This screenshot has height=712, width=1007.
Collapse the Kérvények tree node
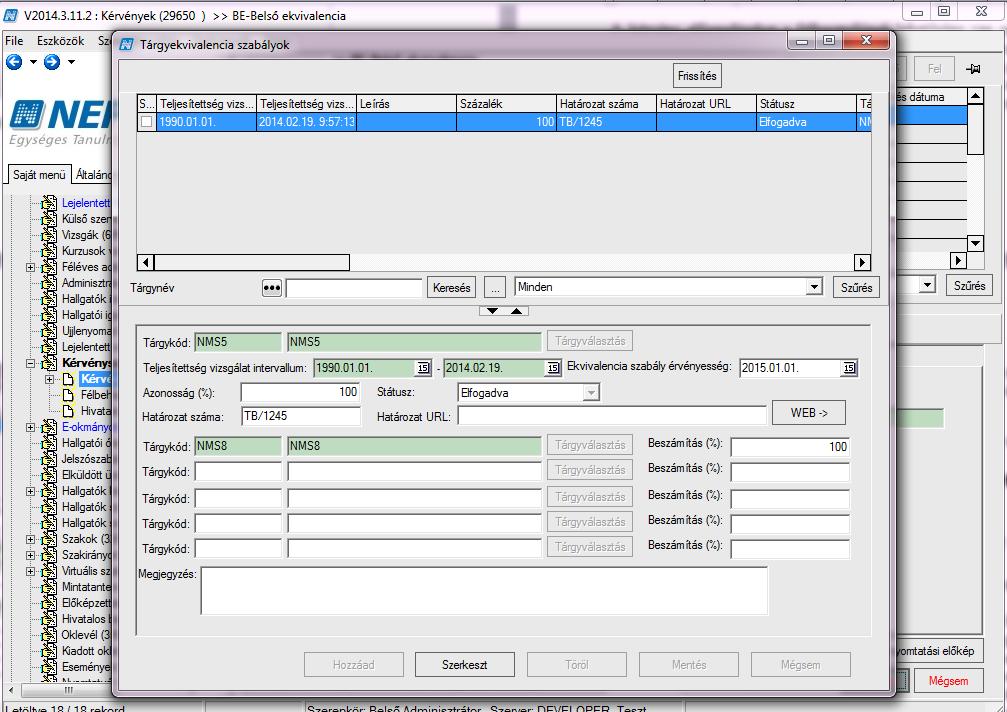point(30,363)
